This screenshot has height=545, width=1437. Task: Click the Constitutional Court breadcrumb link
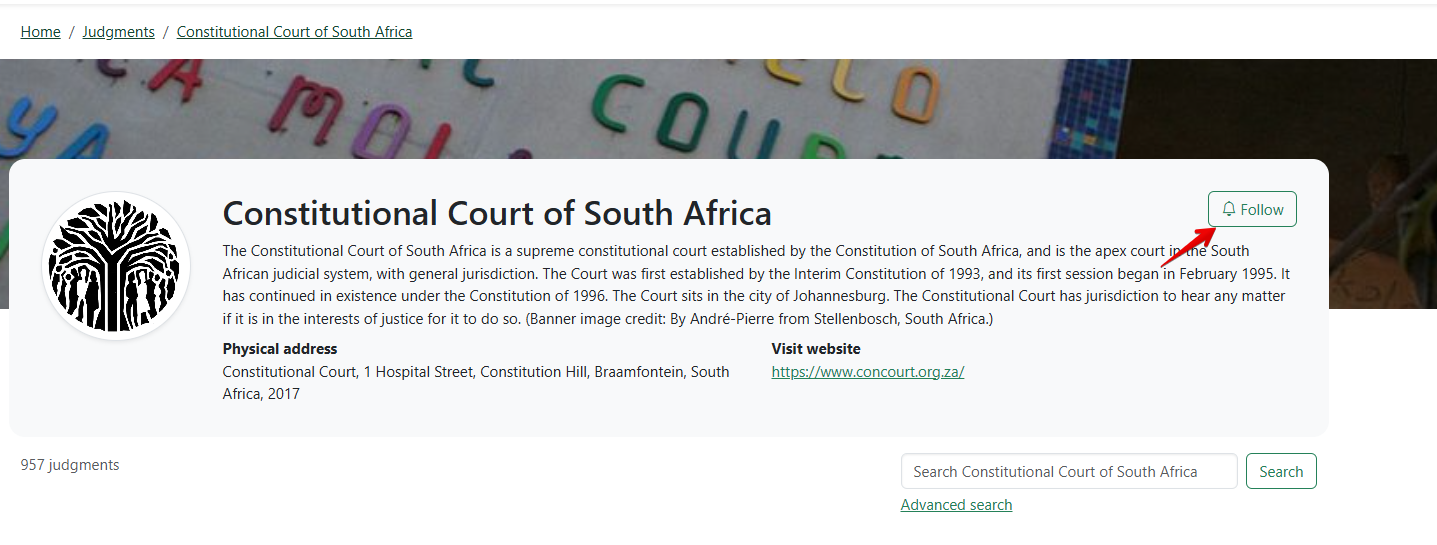[x=294, y=32]
